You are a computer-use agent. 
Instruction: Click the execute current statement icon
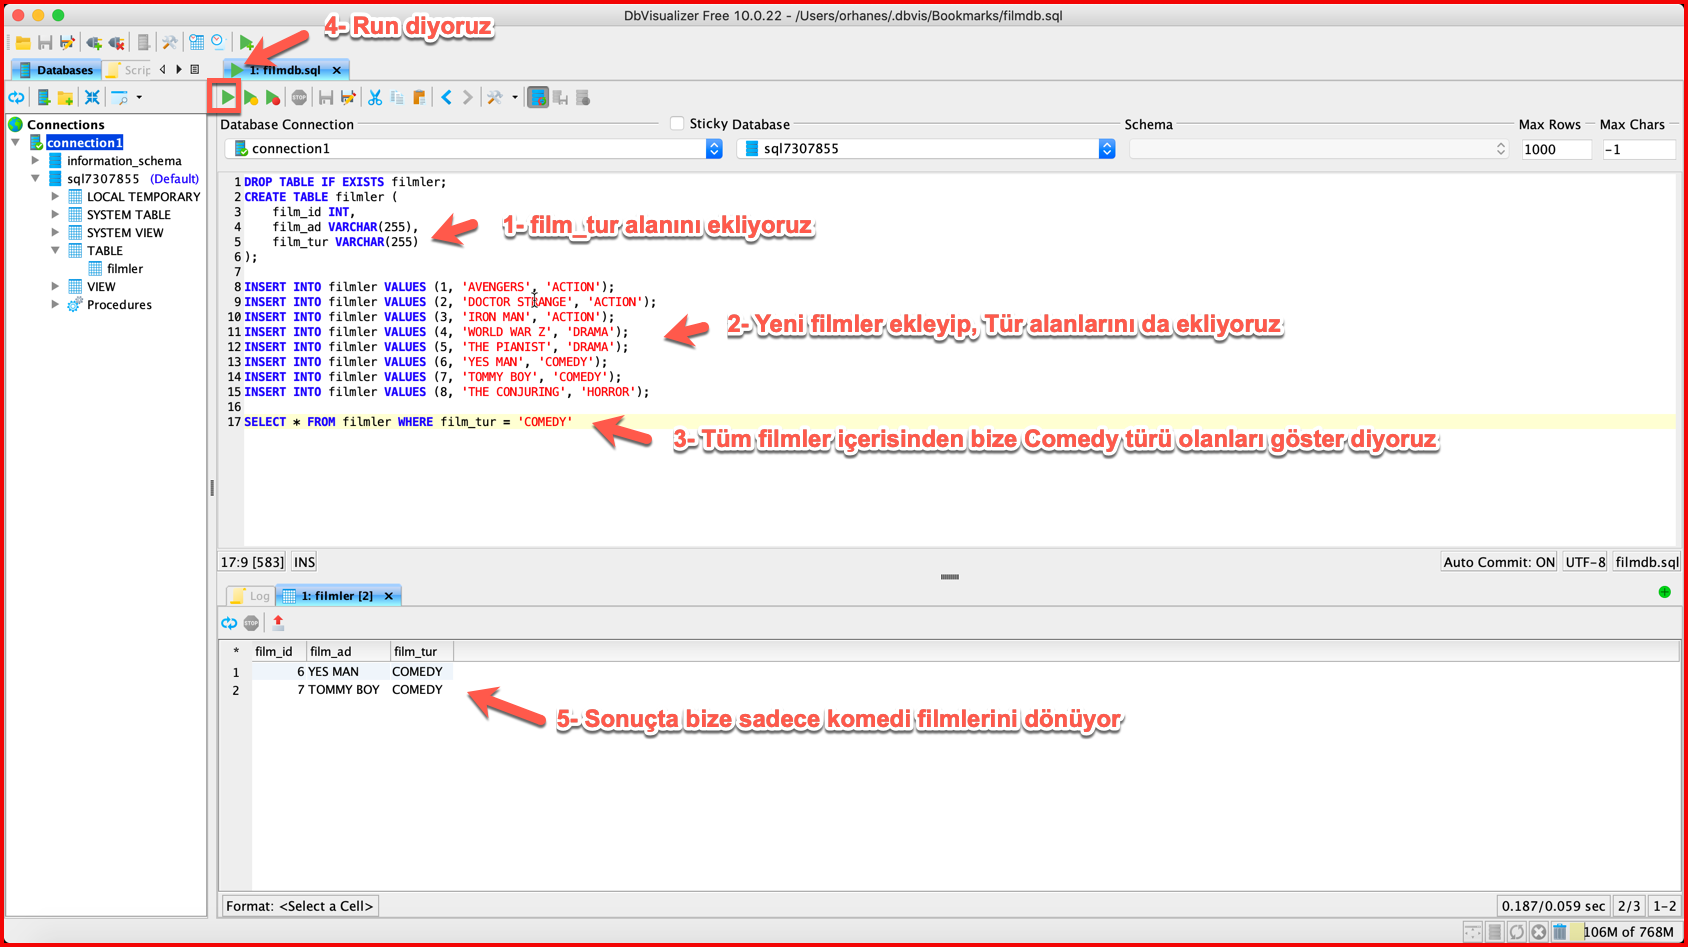(250, 98)
